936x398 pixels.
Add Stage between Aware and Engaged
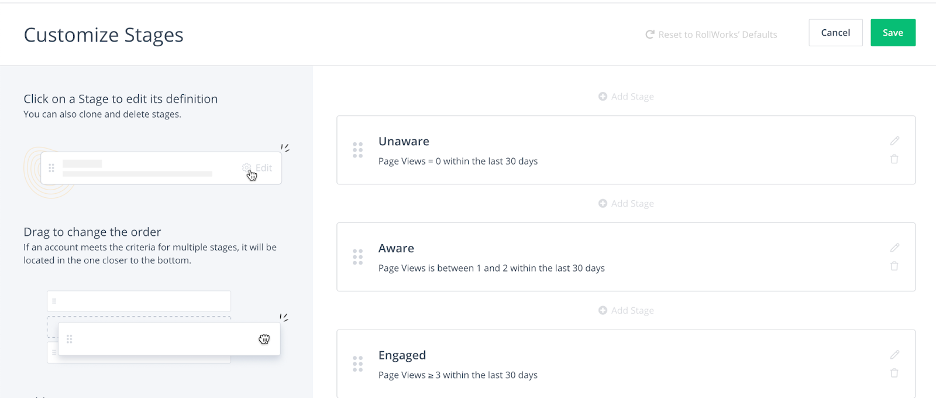(626, 310)
